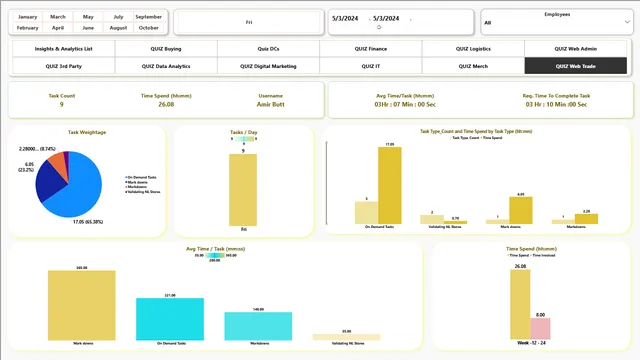Click Validating NL Stores legend entry
Viewport: 640px width, 360px height.
pyautogui.click(x=143, y=192)
